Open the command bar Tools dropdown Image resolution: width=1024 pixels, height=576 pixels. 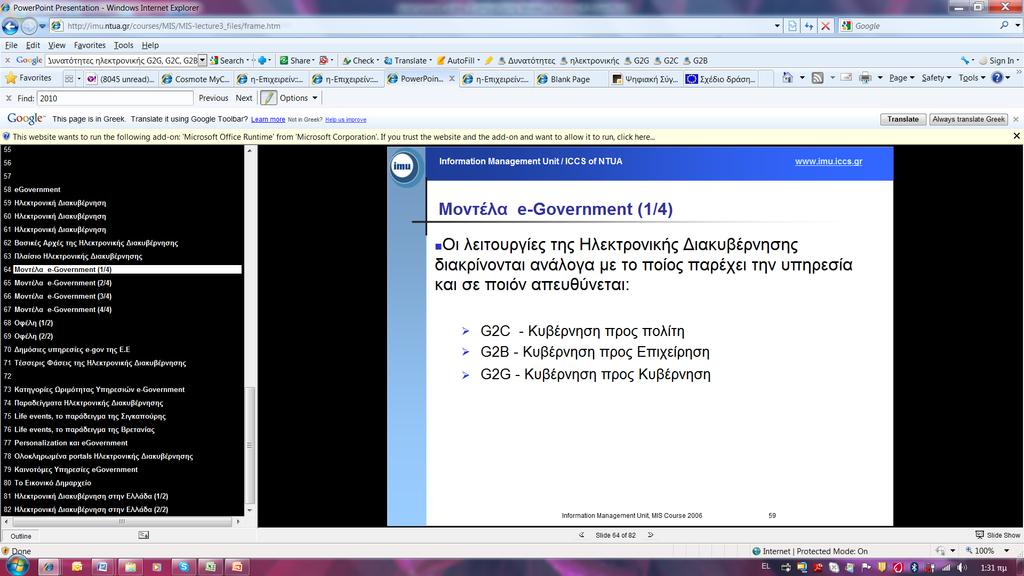[972, 78]
